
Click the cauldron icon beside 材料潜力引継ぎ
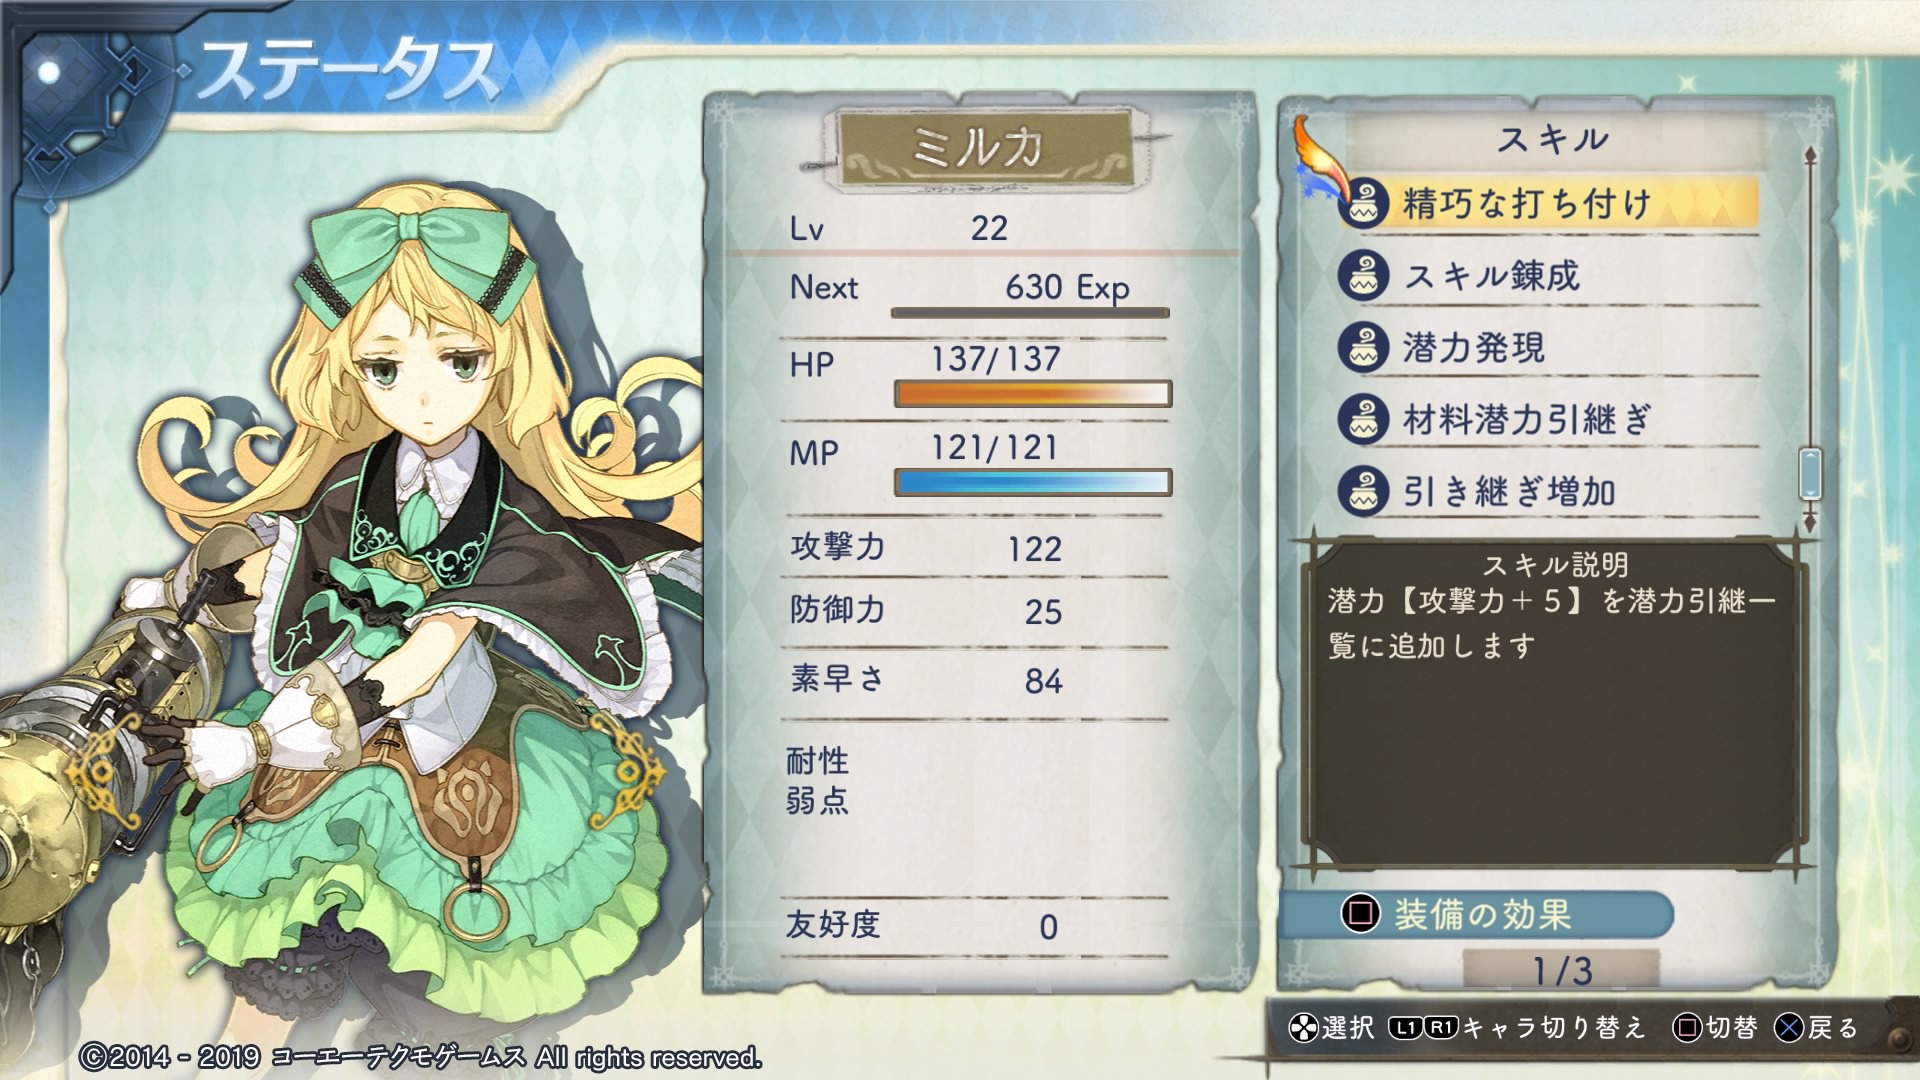1364,419
